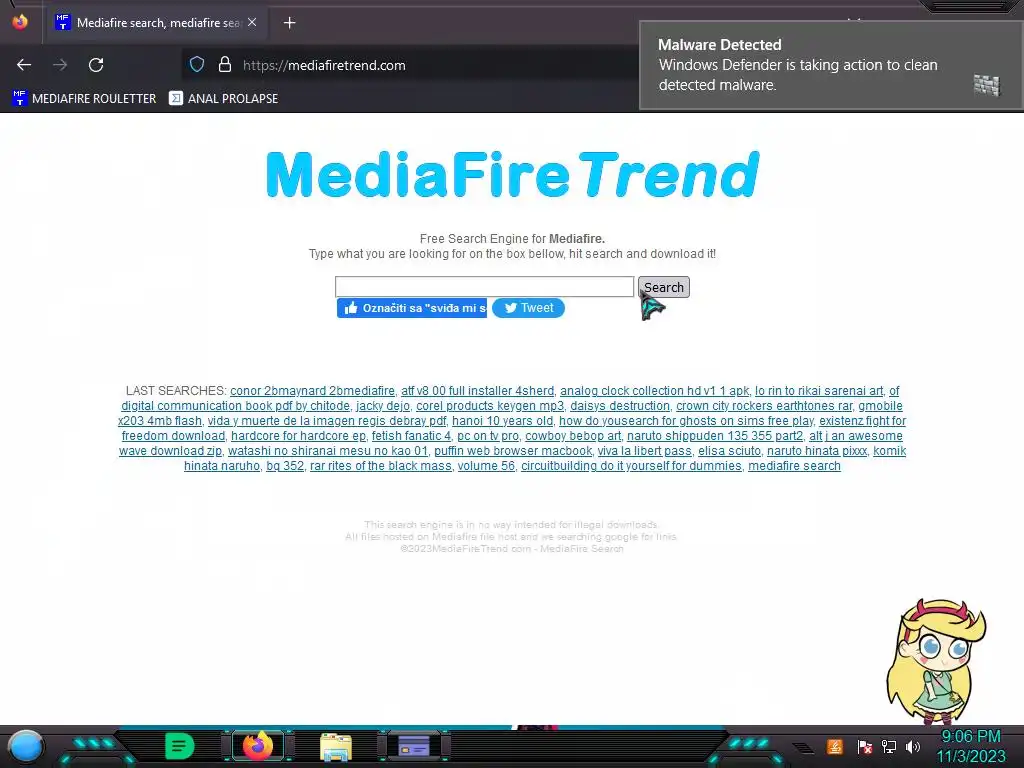Open the network tray icon
Image resolution: width=1024 pixels, height=768 pixels.
click(x=889, y=746)
